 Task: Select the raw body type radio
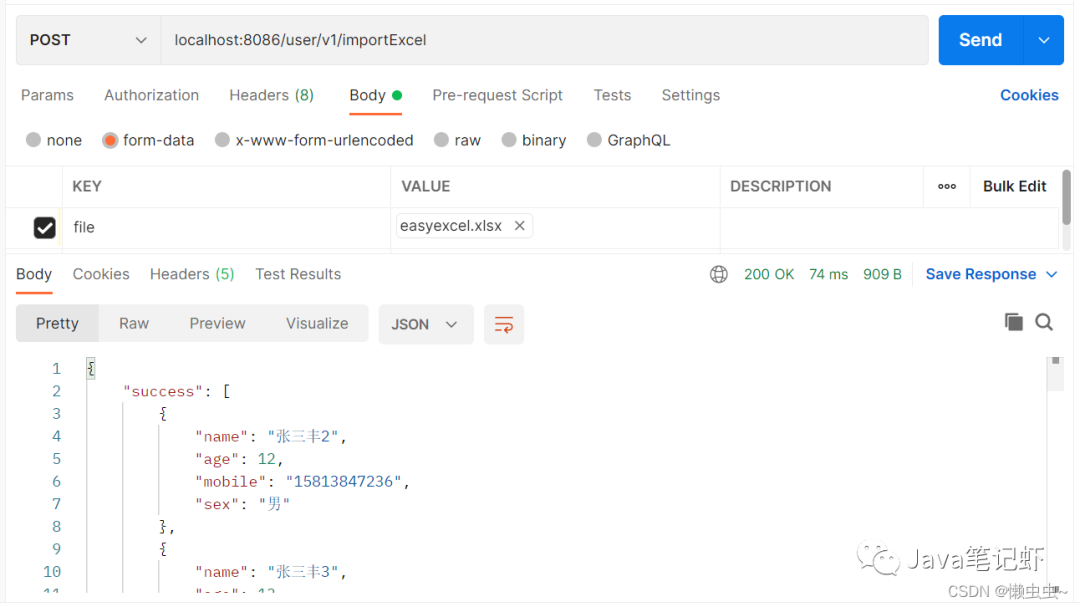442,141
